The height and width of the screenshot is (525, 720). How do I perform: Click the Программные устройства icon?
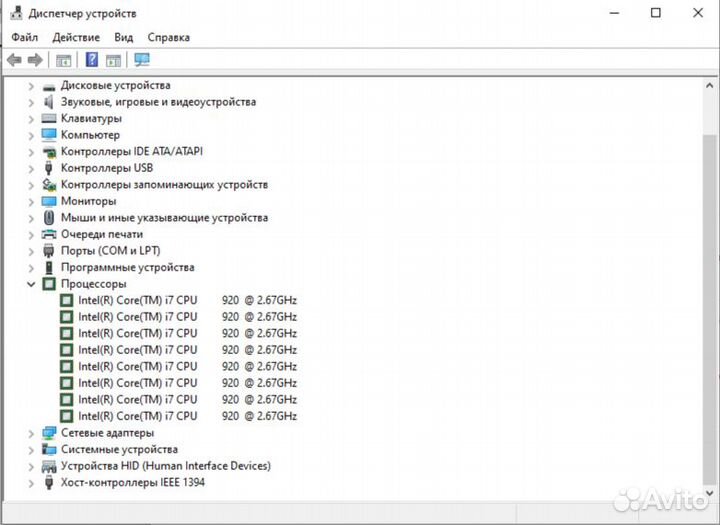(x=49, y=267)
